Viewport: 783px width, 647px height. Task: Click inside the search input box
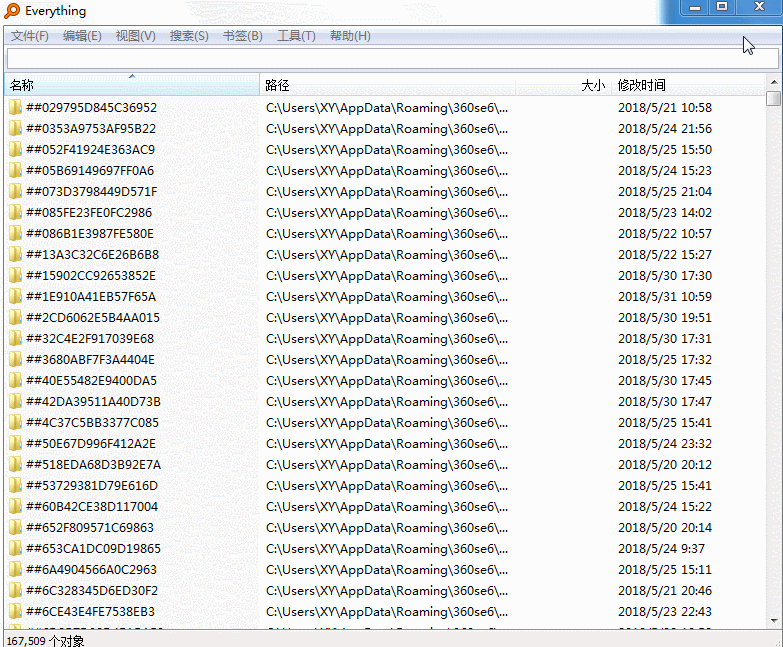[x=390, y=59]
